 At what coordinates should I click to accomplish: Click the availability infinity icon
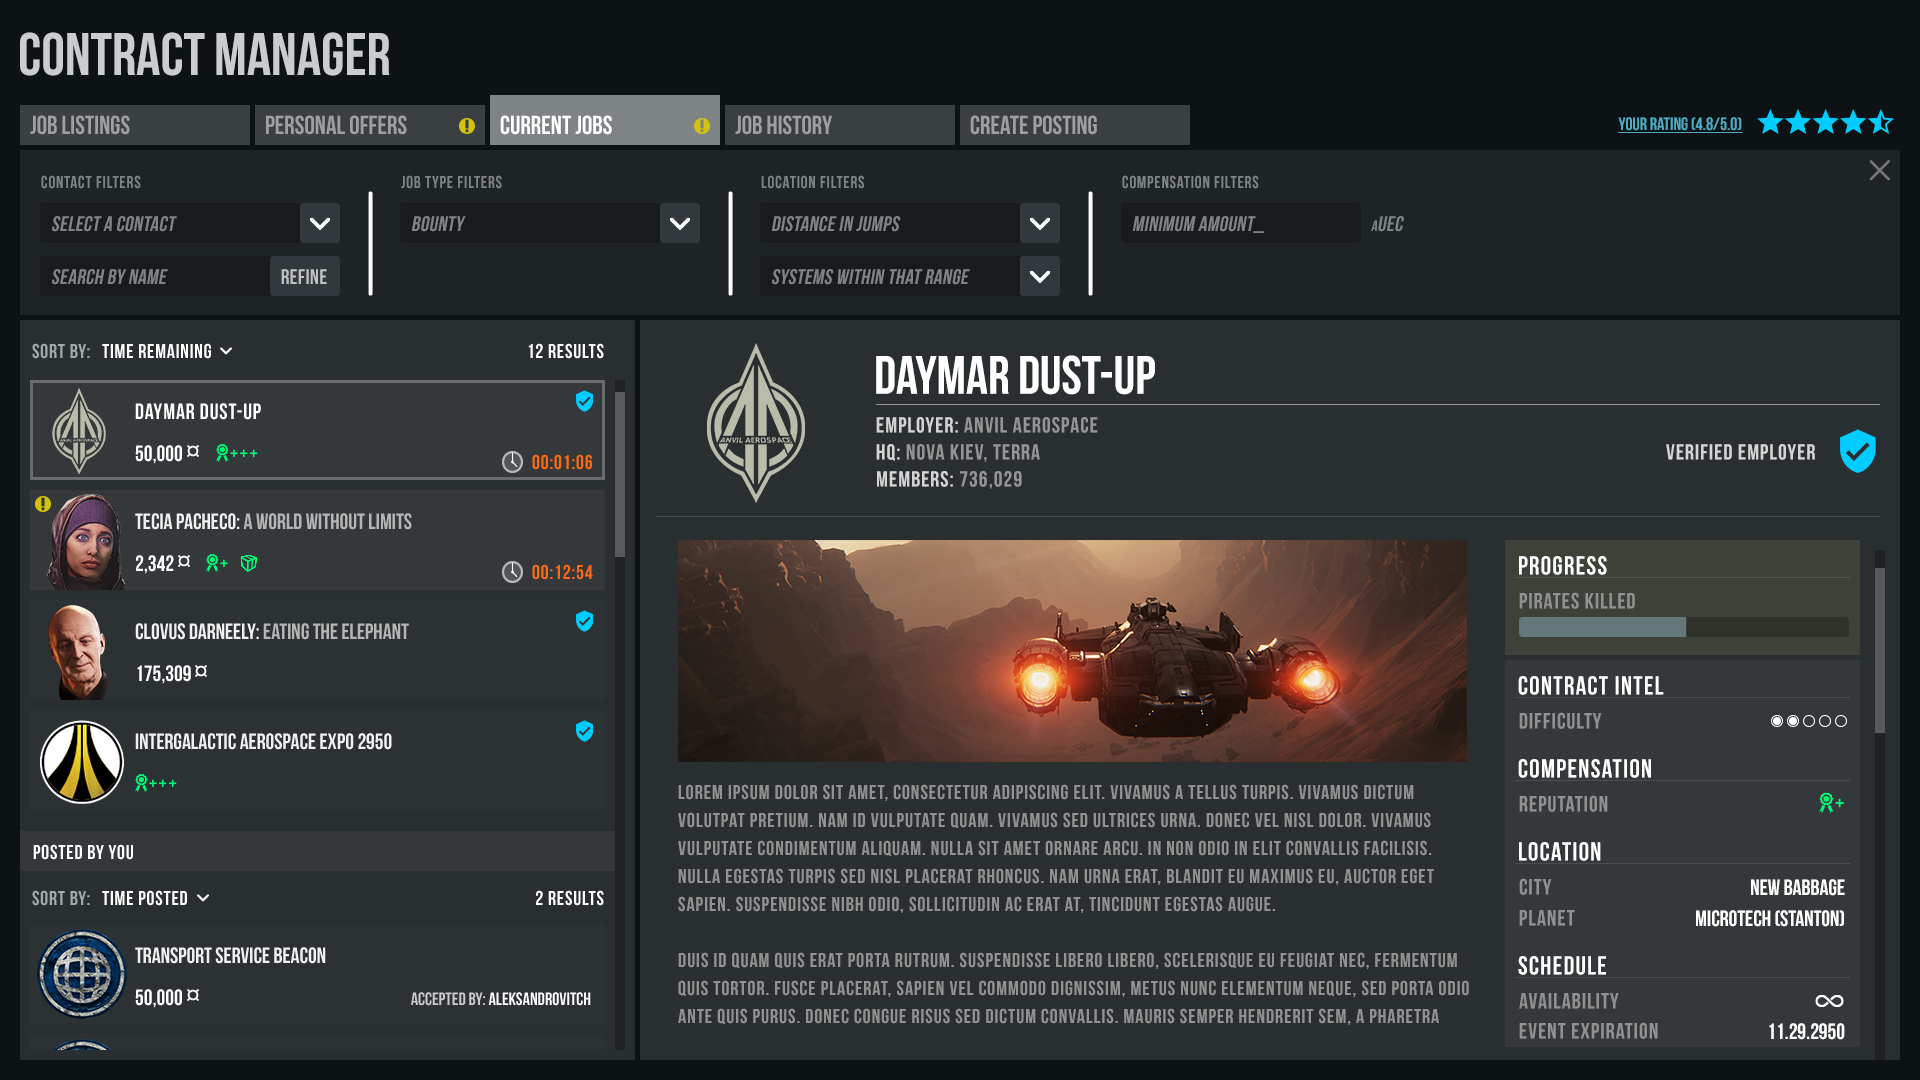pos(1829,1001)
